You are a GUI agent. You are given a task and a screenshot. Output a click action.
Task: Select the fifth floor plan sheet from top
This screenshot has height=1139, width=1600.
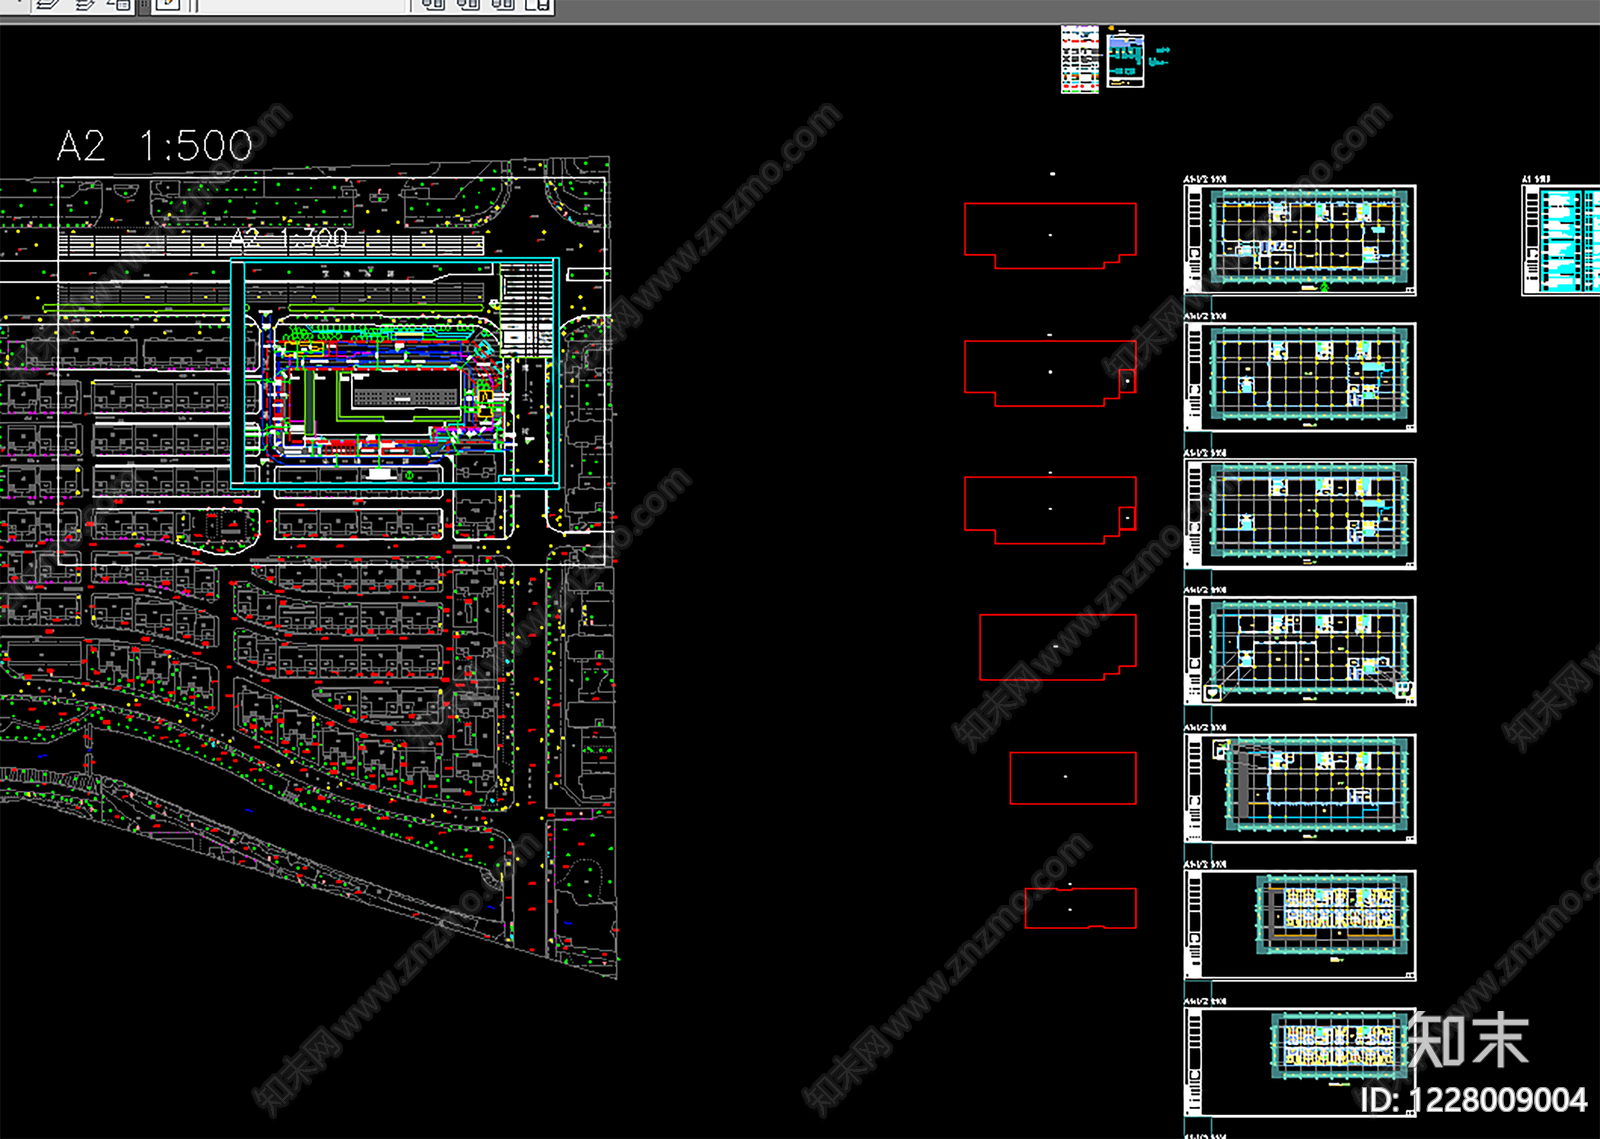(x=1300, y=788)
